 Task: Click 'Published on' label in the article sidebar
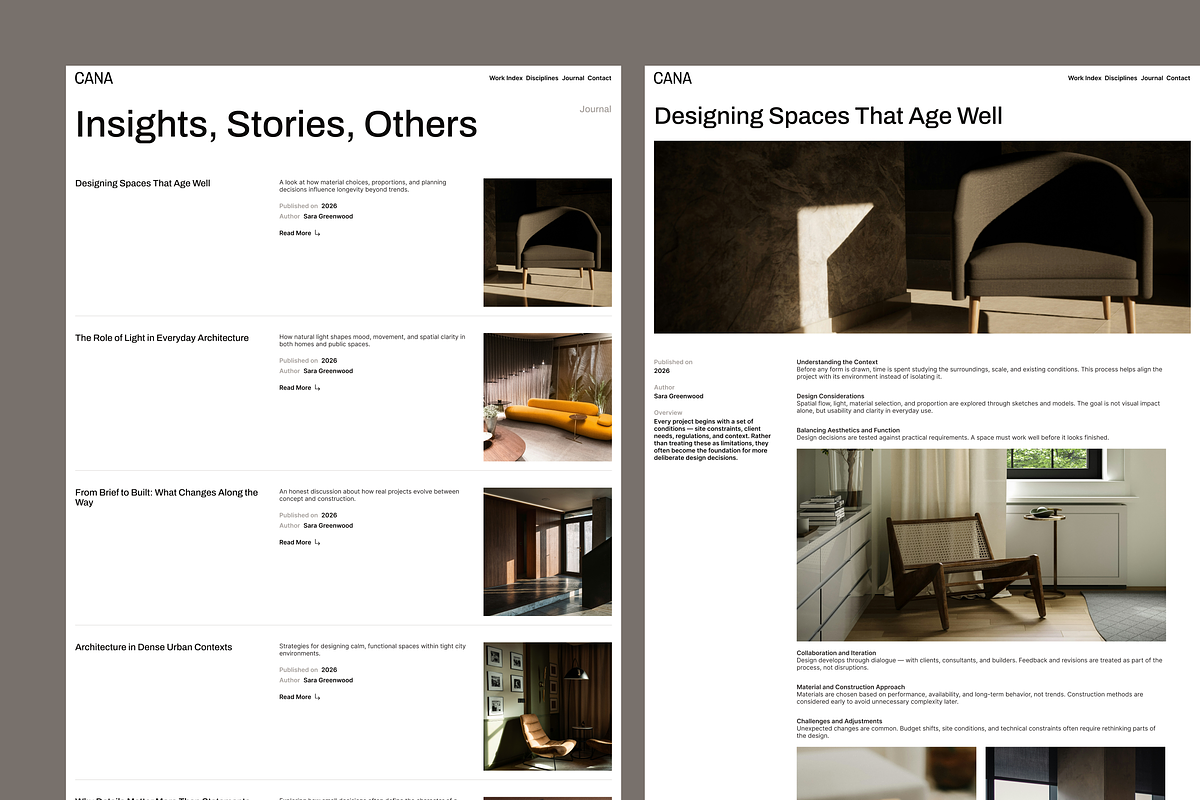point(673,362)
